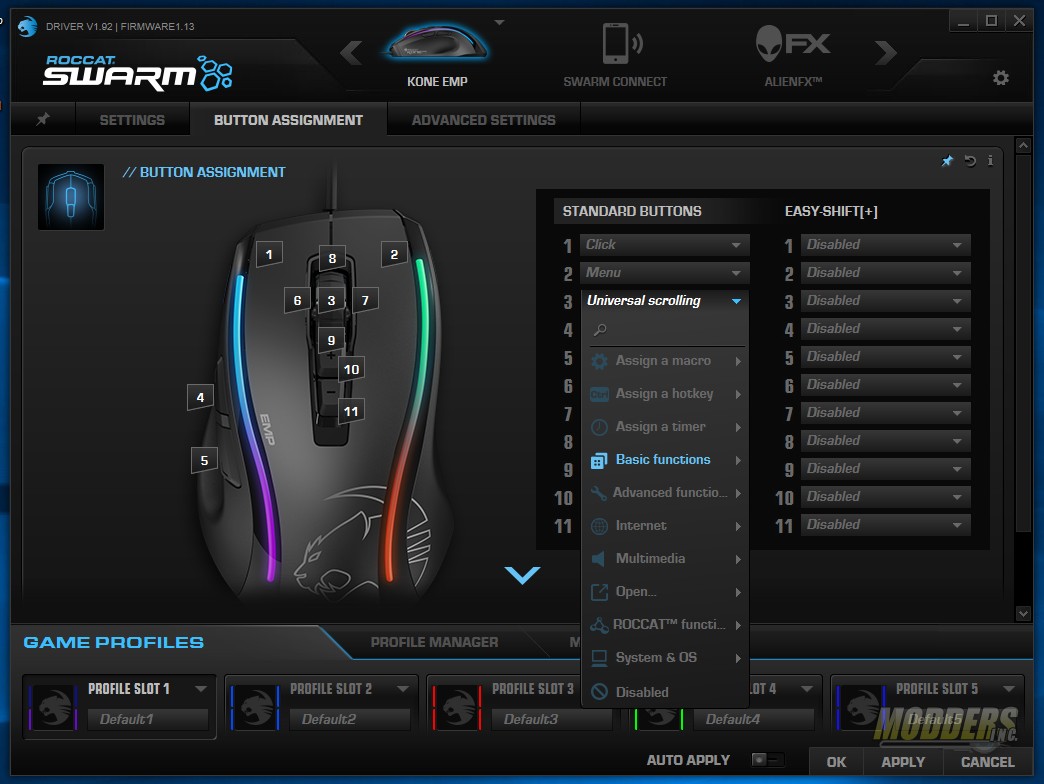This screenshot has width=1044, height=784.
Task: Select scroll up button 8 marker
Action: [x=332, y=258]
